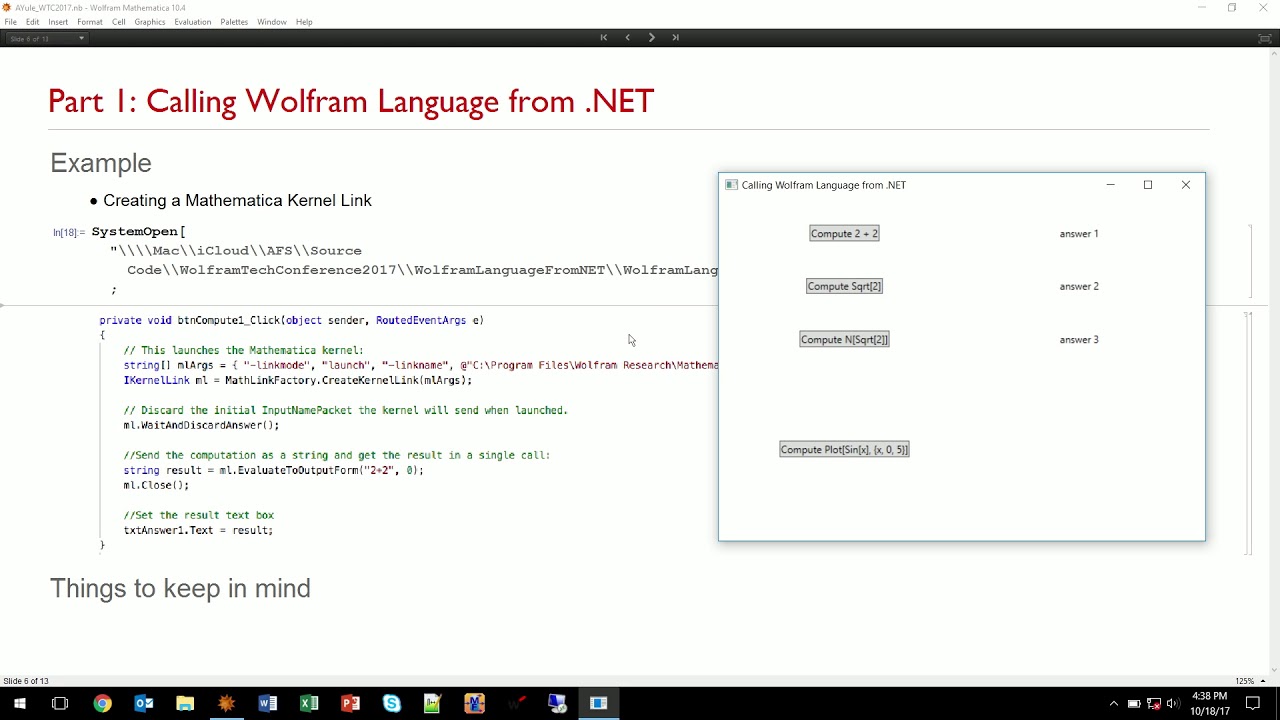The image size is (1280, 720).
Task: Open Task View on the taskbar
Action: pos(60,703)
